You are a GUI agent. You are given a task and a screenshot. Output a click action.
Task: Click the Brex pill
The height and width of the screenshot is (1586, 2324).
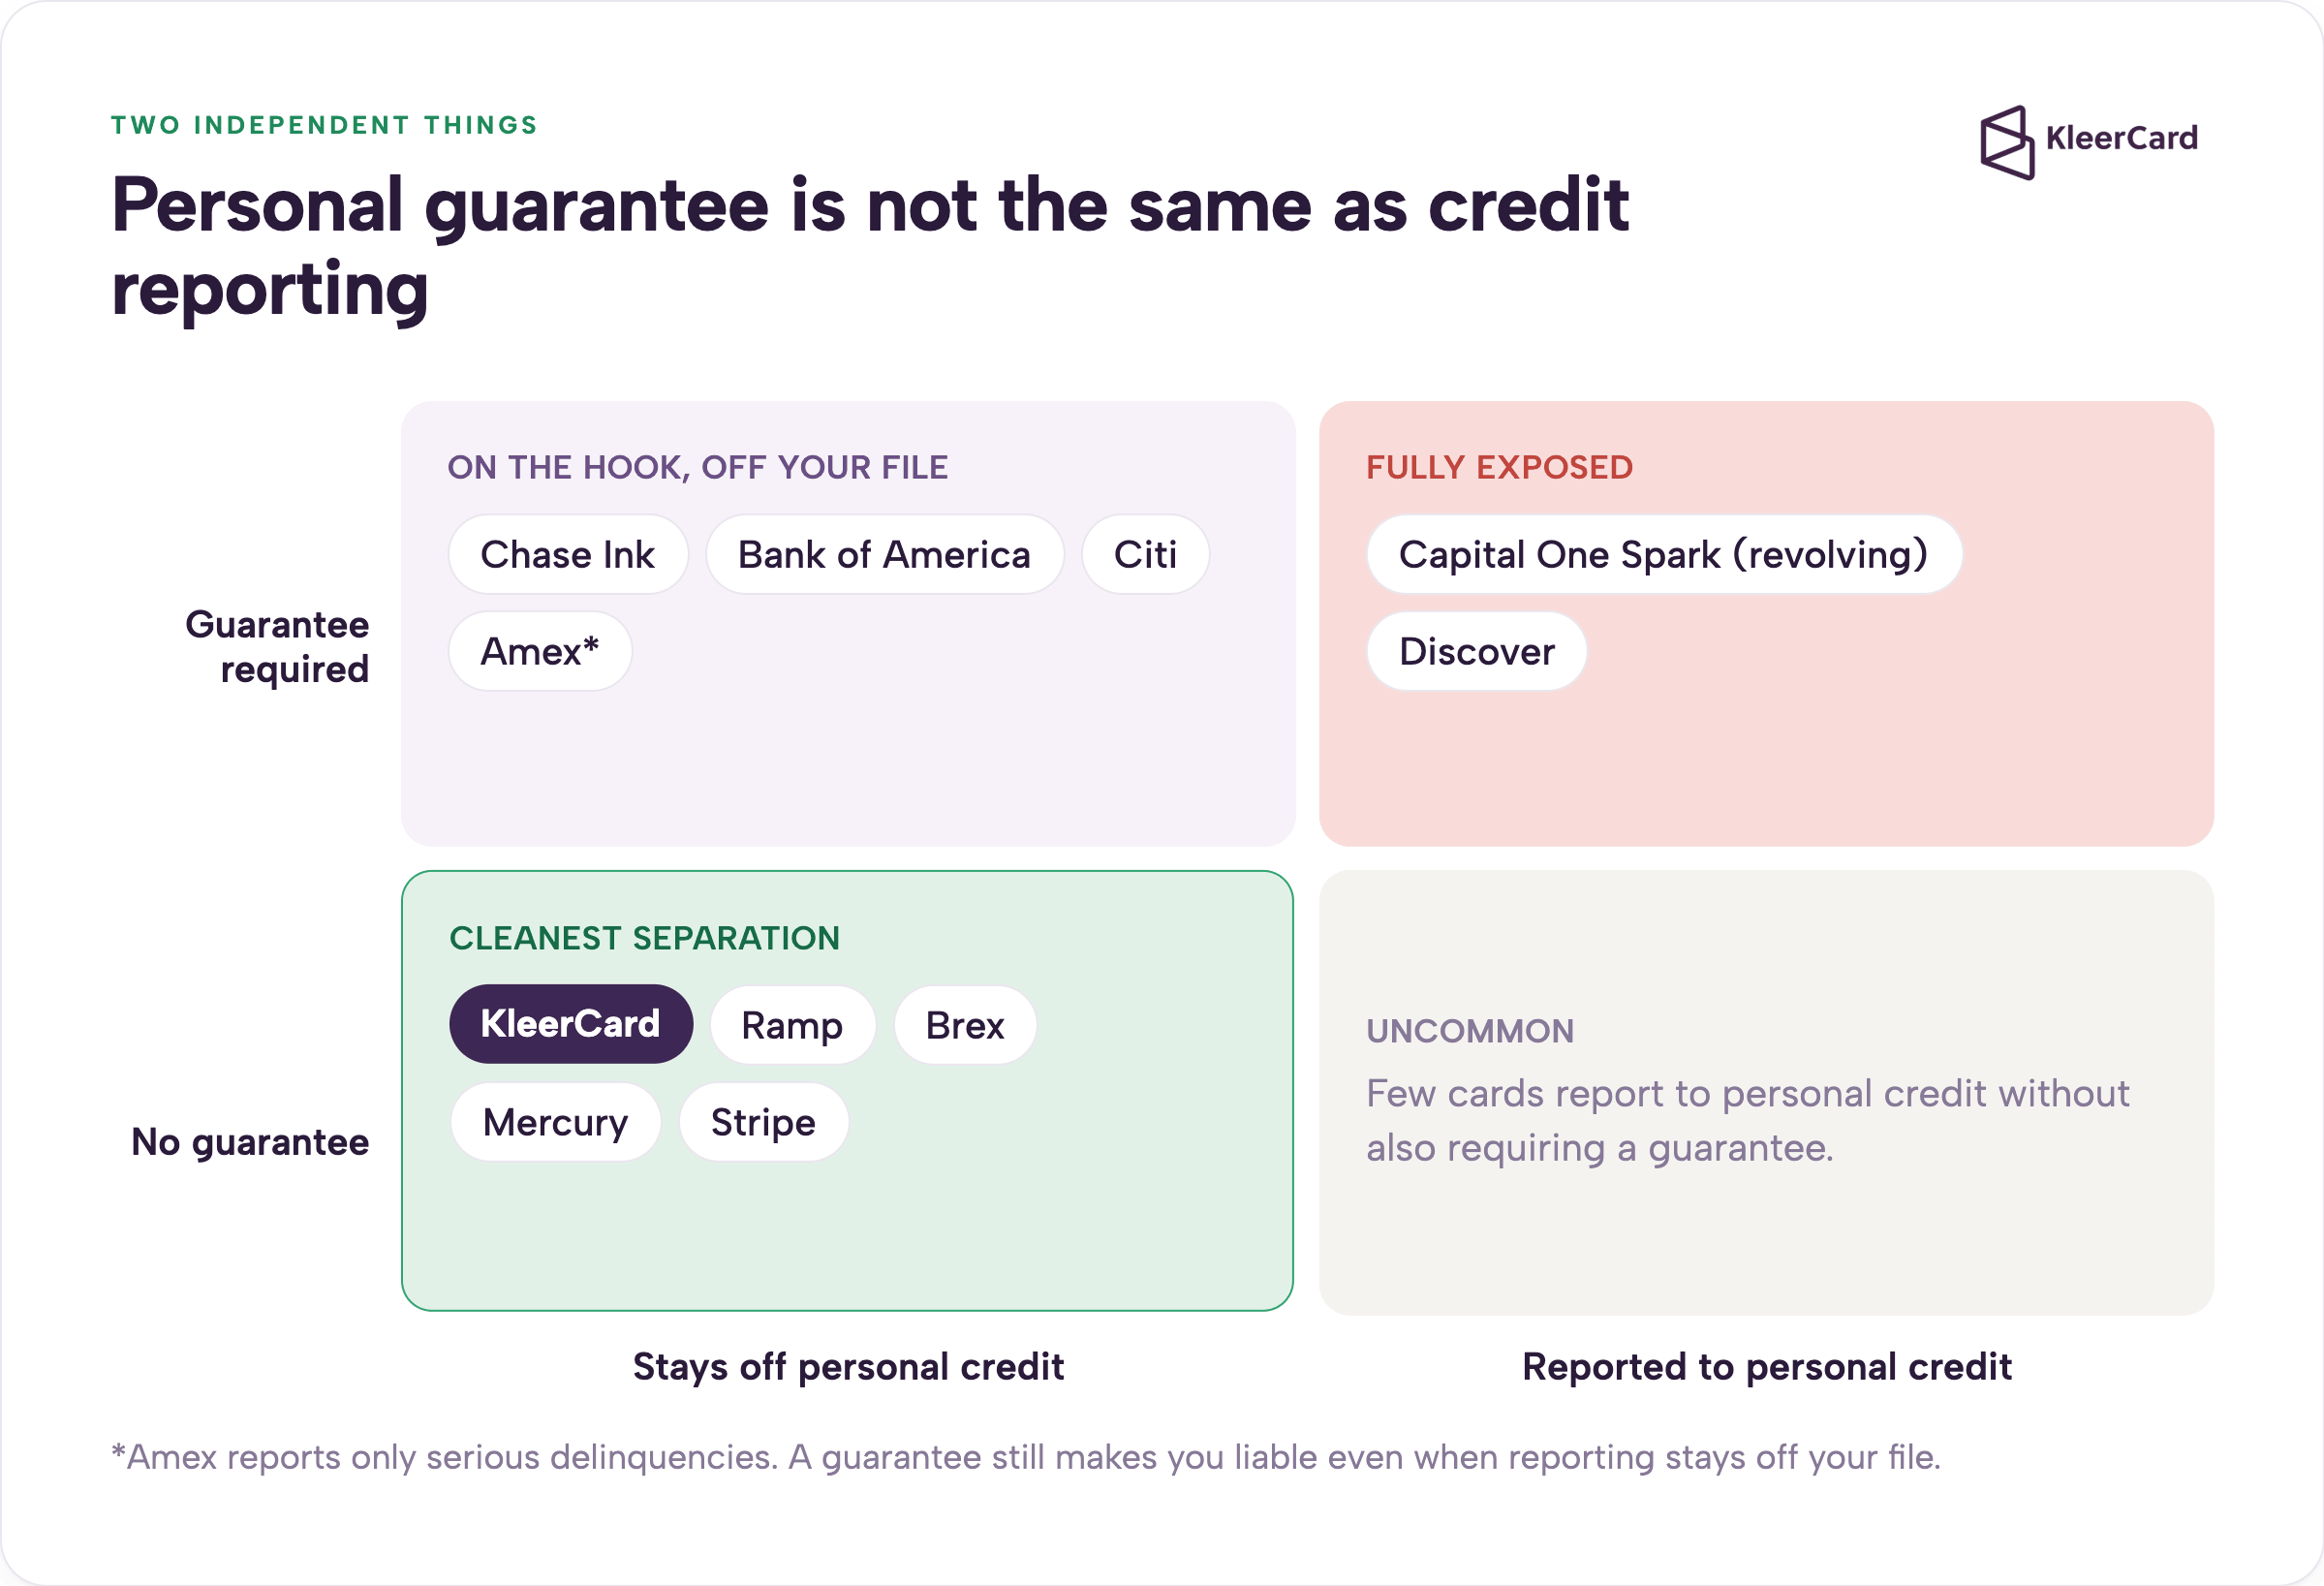point(965,1025)
